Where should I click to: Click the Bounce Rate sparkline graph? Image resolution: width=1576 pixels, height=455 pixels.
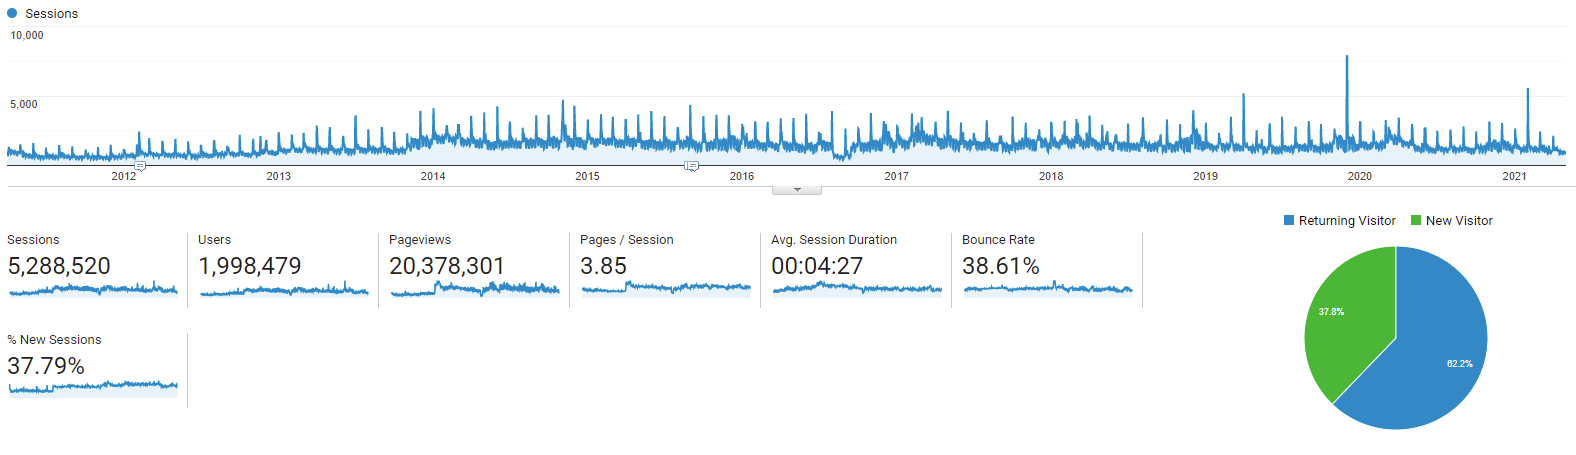coord(1047,290)
